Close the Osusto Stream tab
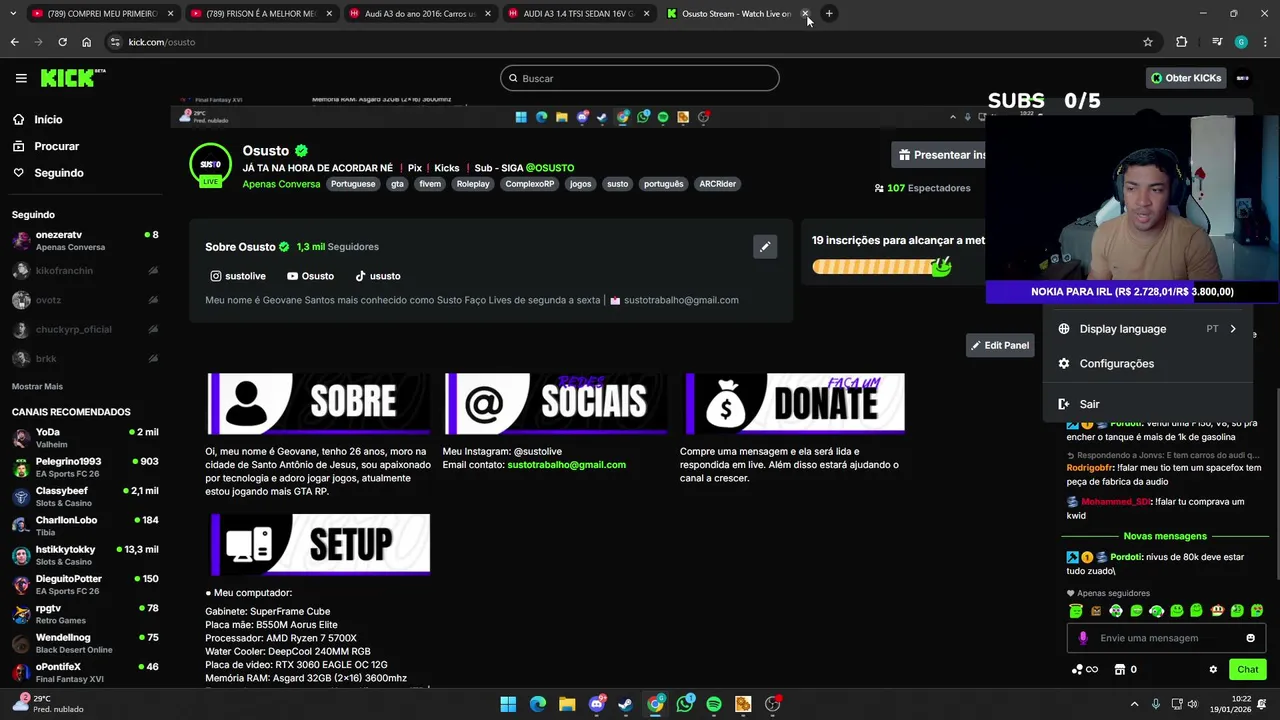Image resolution: width=1280 pixels, height=720 pixels. [805, 14]
